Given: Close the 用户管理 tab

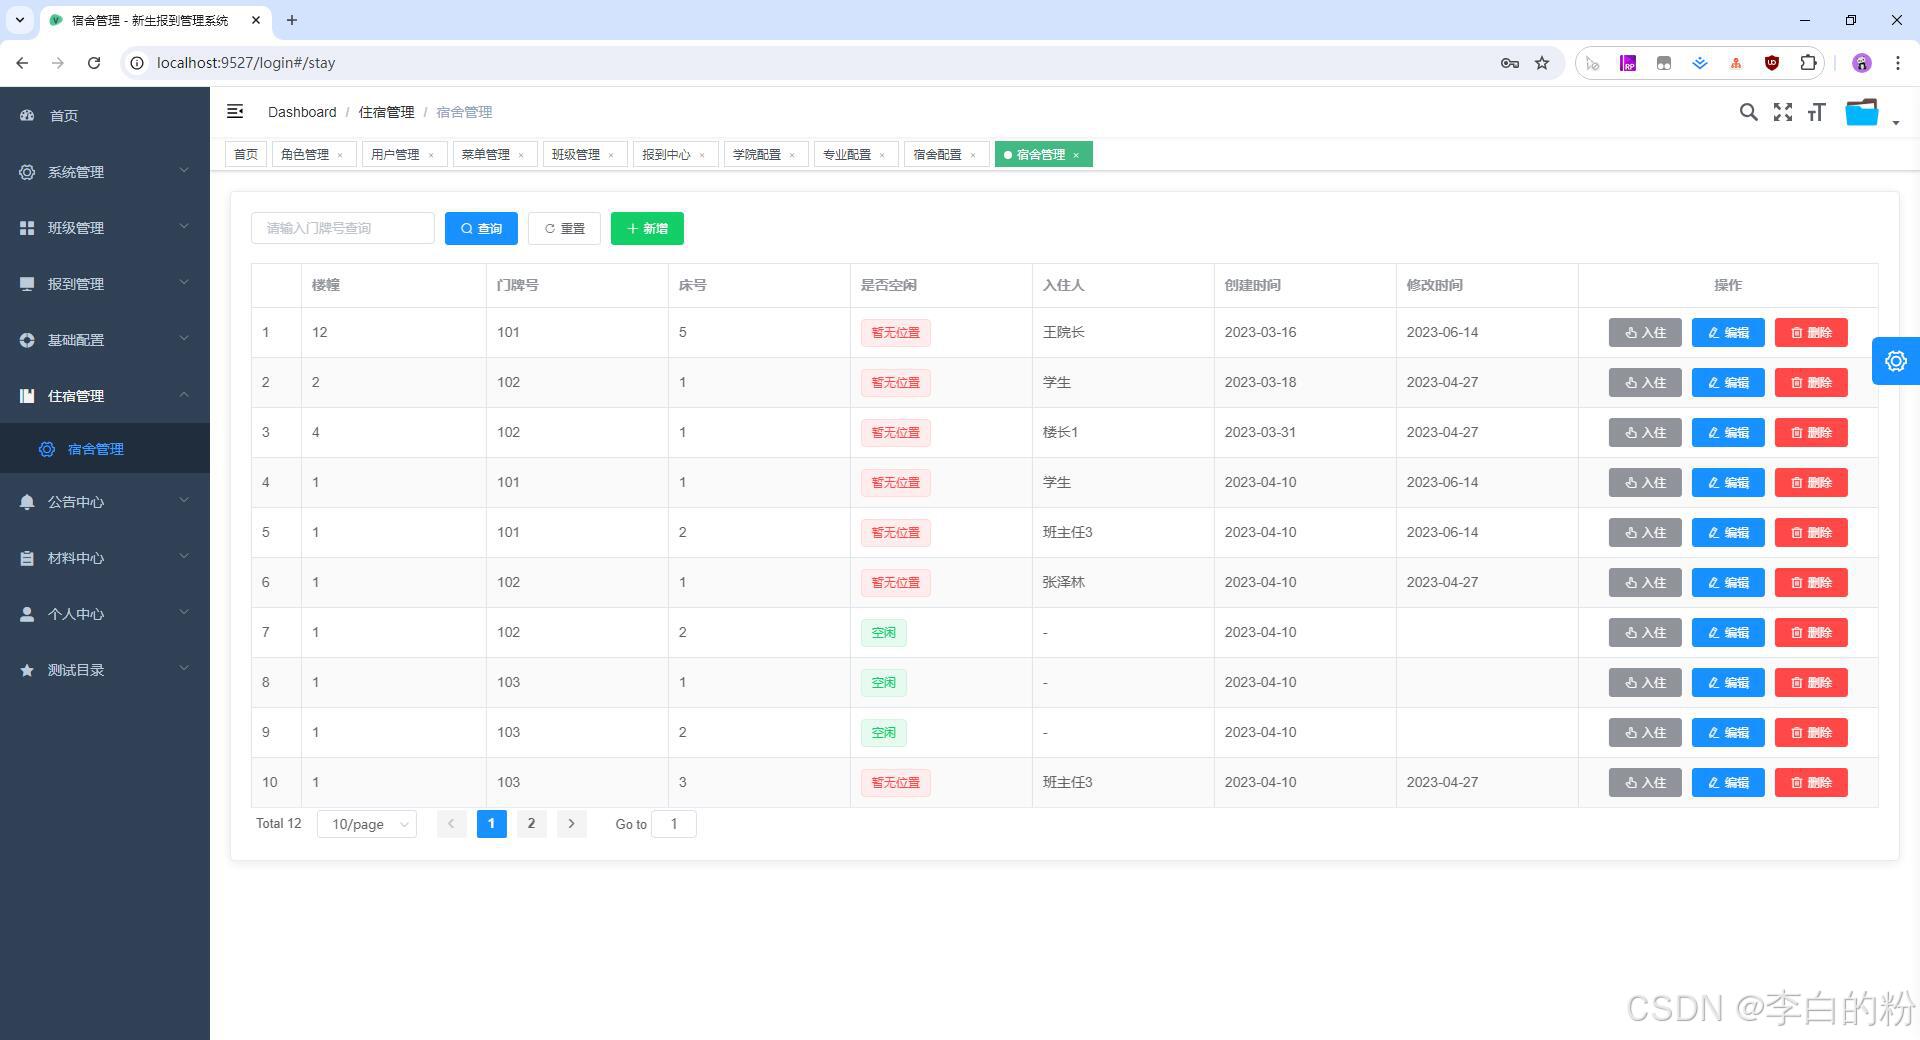Looking at the screenshot, I should click(x=431, y=155).
